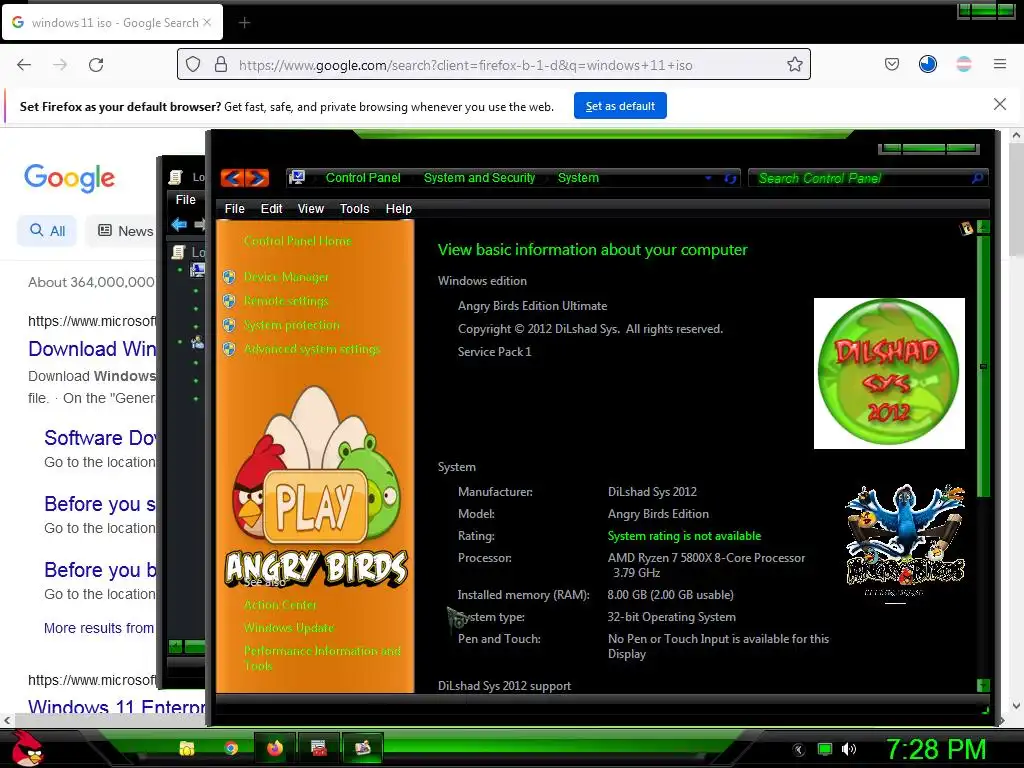
Task: Click Control Panel breadcrumb
Action: [363, 178]
